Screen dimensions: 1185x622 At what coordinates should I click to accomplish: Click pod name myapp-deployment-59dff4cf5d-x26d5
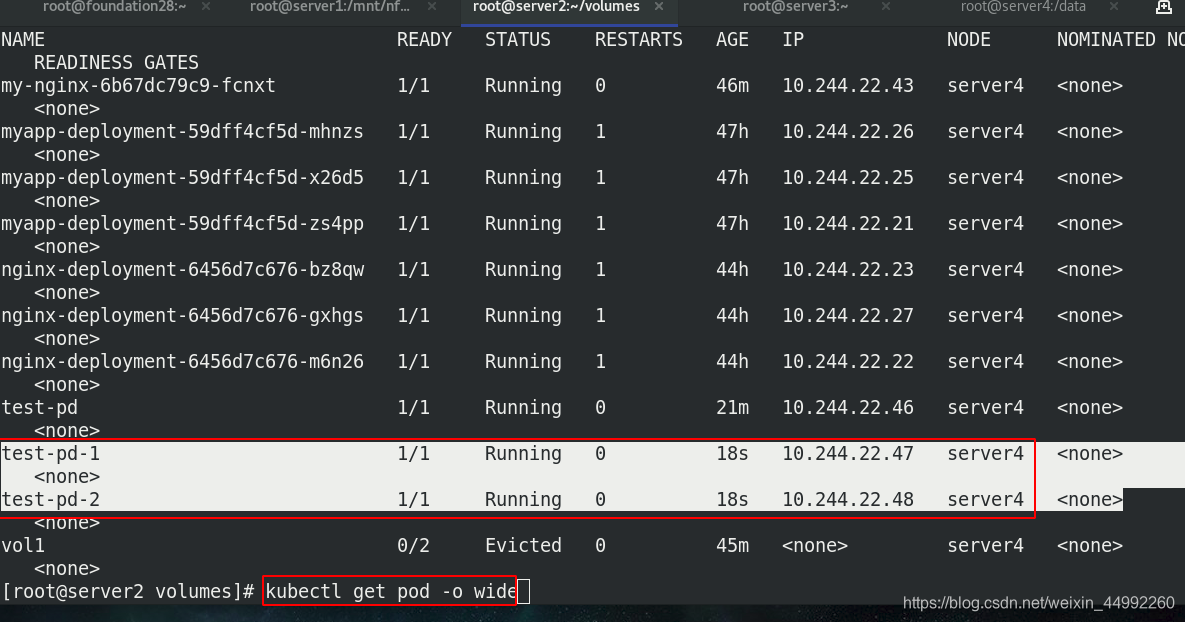182,178
